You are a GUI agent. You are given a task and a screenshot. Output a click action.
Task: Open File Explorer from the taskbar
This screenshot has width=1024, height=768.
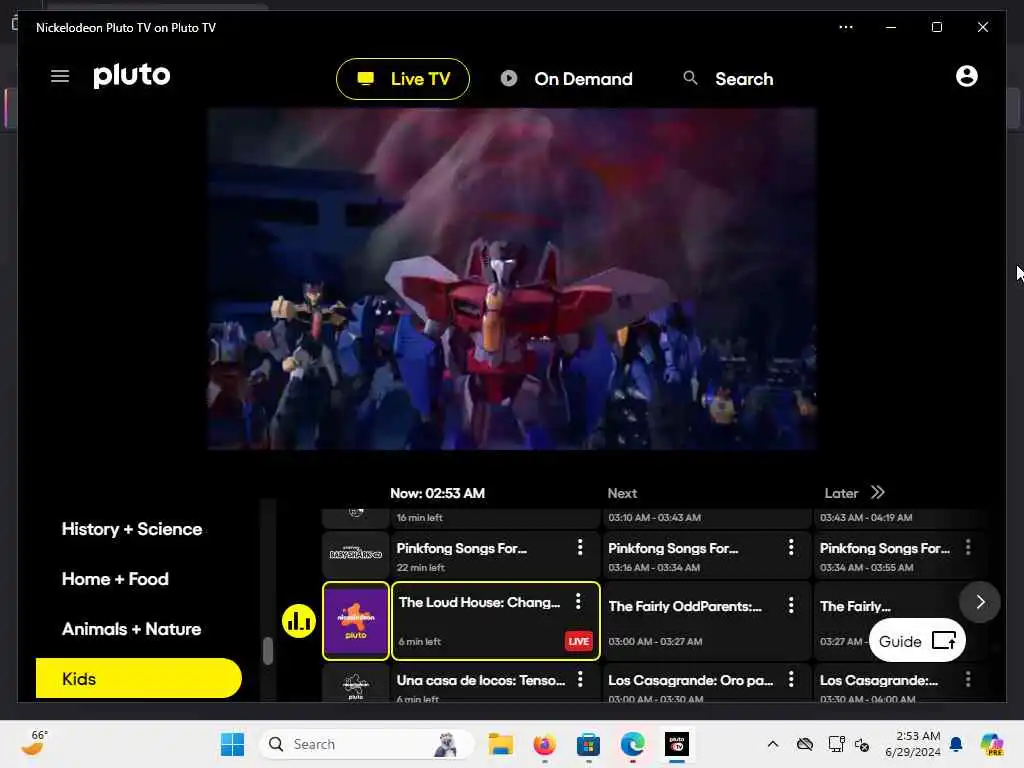[x=501, y=744]
